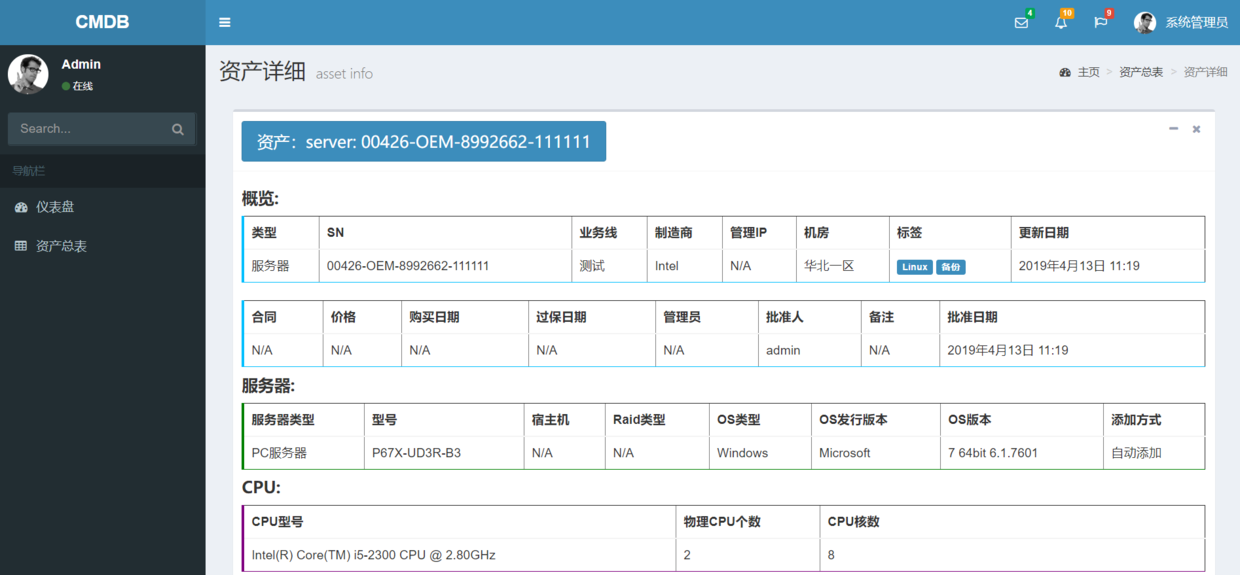Open the mail messages envelope icon
Image resolution: width=1240 pixels, height=575 pixels.
pos(1021,22)
